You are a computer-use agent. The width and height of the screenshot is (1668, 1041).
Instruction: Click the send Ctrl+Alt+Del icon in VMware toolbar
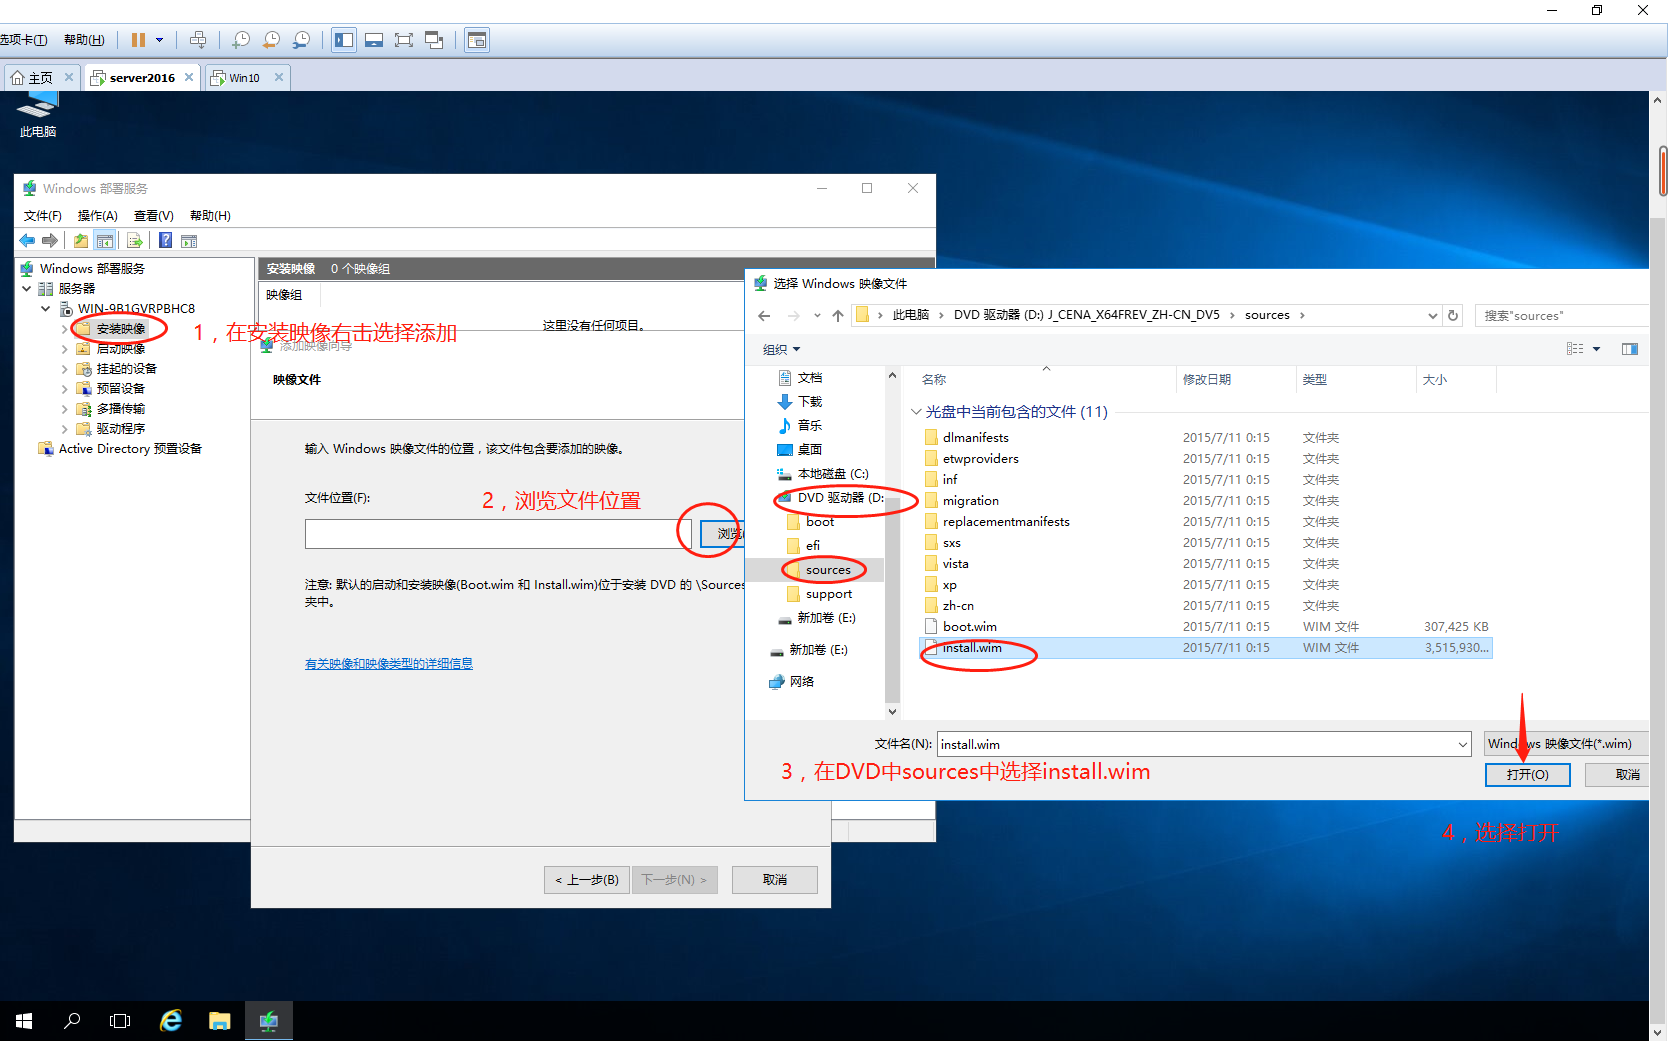198,40
